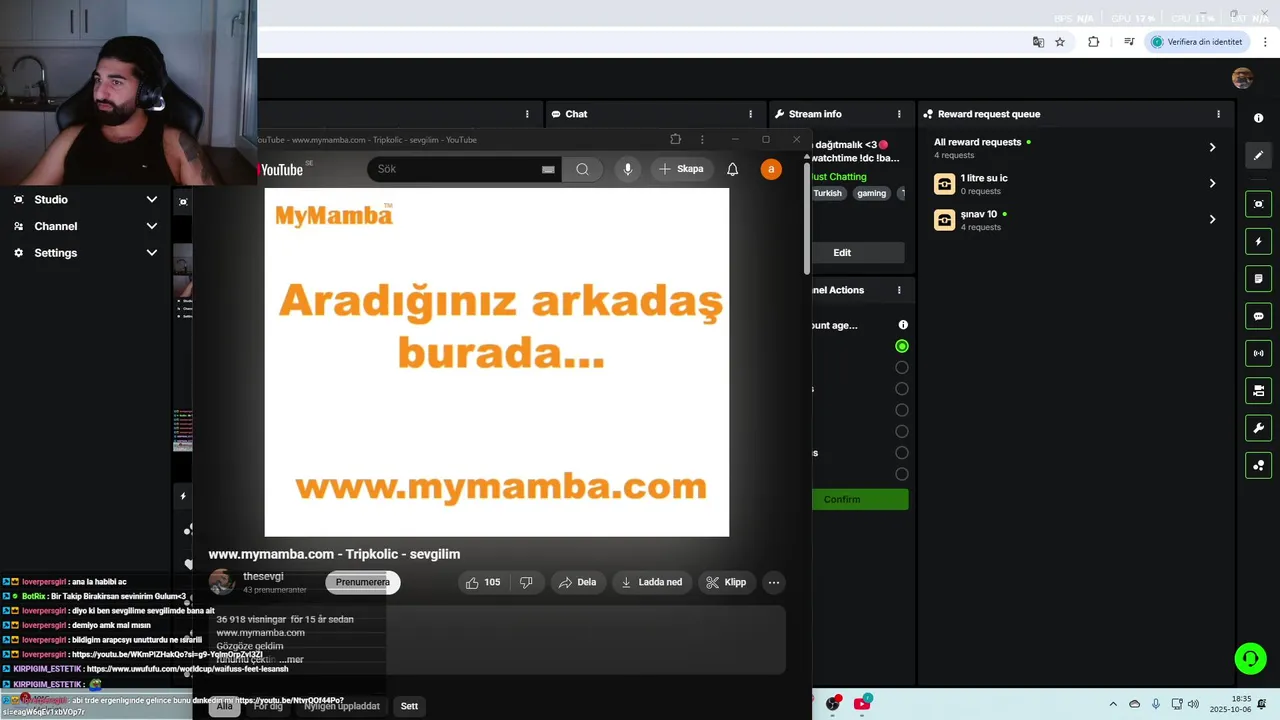The image size is (1280, 720).
Task: Click Prenumerera to subscribe to thesevgi
Action: [x=363, y=582]
